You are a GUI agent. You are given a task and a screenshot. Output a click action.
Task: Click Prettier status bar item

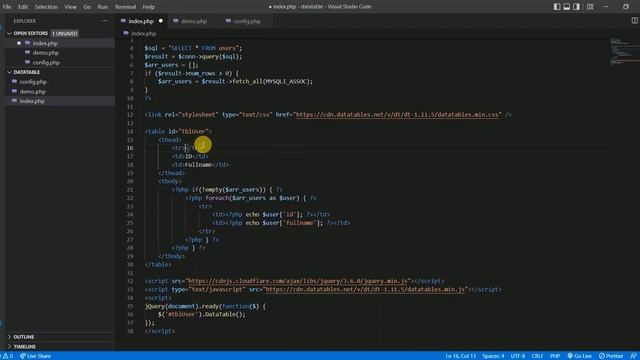pyautogui.click(x=611, y=356)
